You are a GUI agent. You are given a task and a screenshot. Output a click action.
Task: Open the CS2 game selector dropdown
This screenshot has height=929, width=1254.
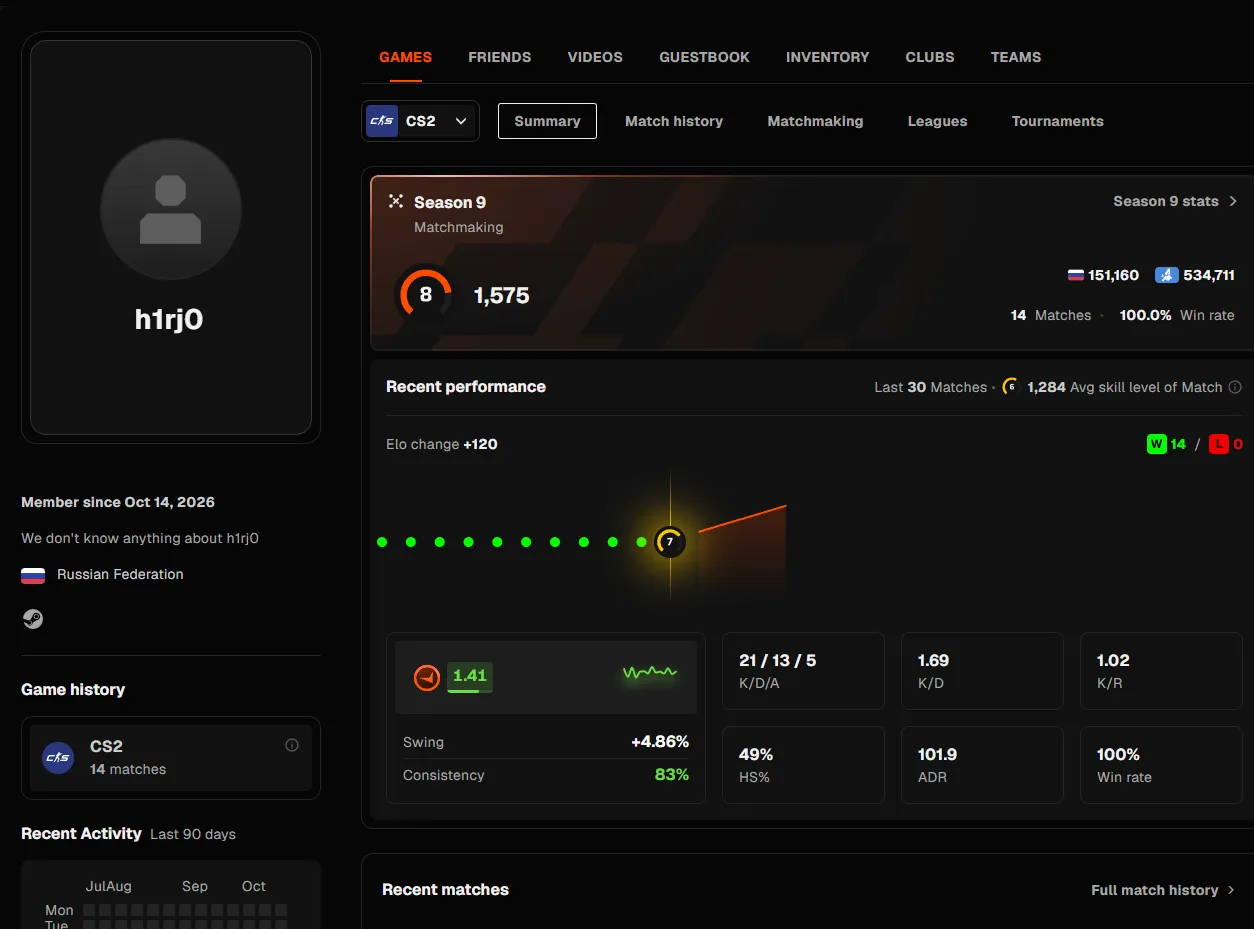pyautogui.click(x=420, y=121)
